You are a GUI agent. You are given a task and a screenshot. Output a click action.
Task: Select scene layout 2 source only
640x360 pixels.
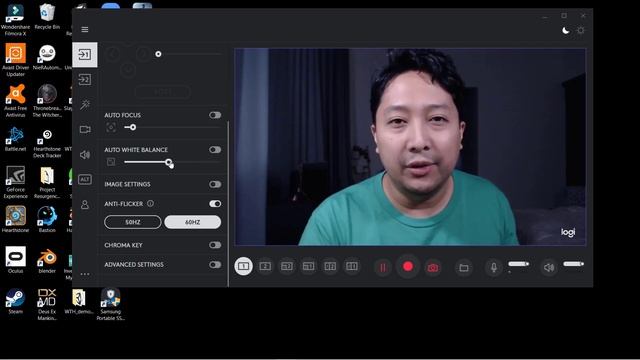265,266
